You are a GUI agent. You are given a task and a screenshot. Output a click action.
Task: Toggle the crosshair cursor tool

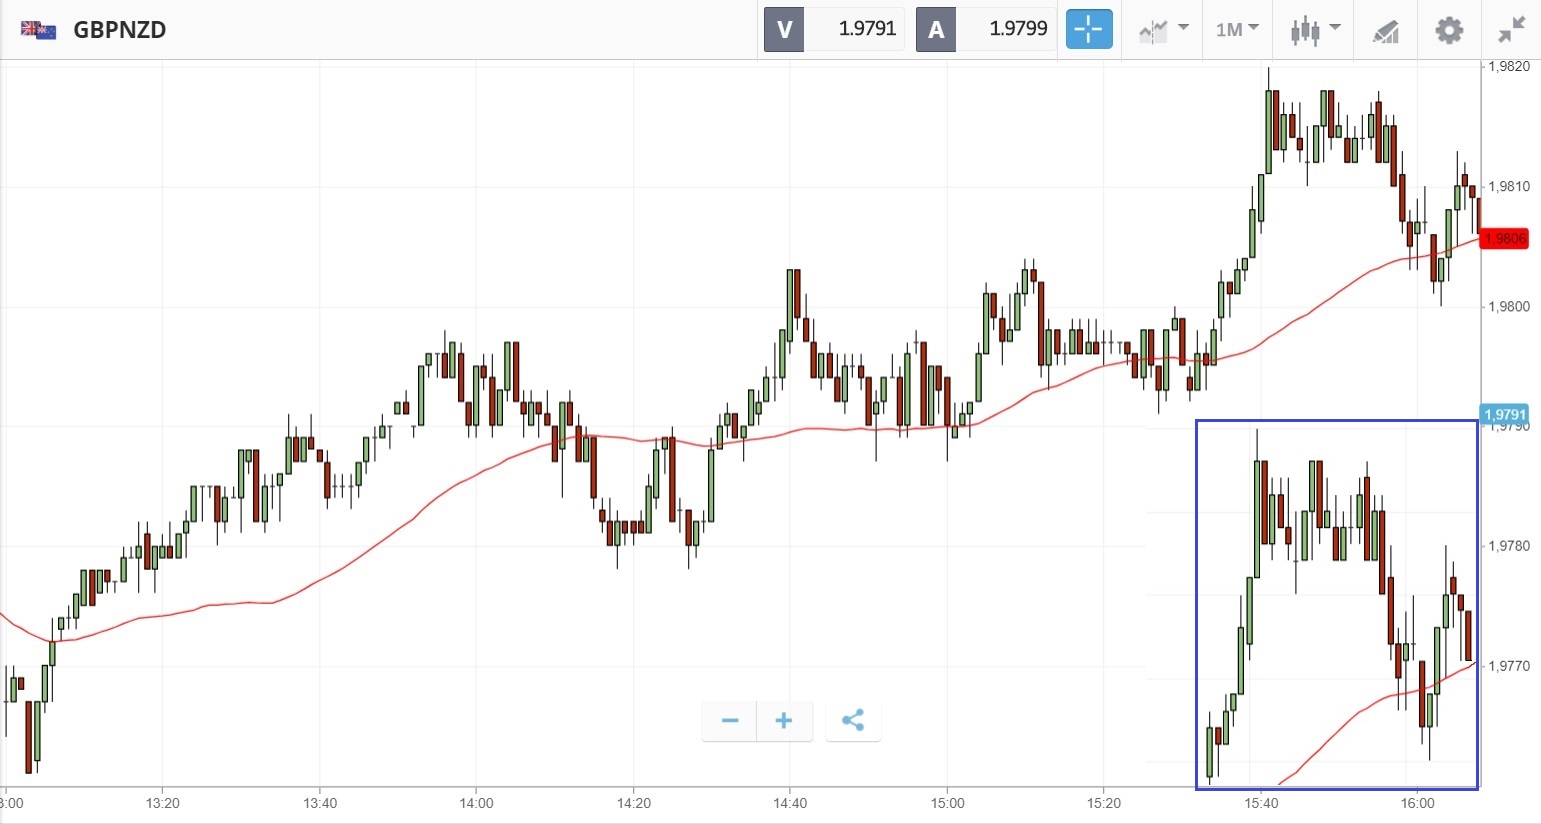(x=1088, y=30)
